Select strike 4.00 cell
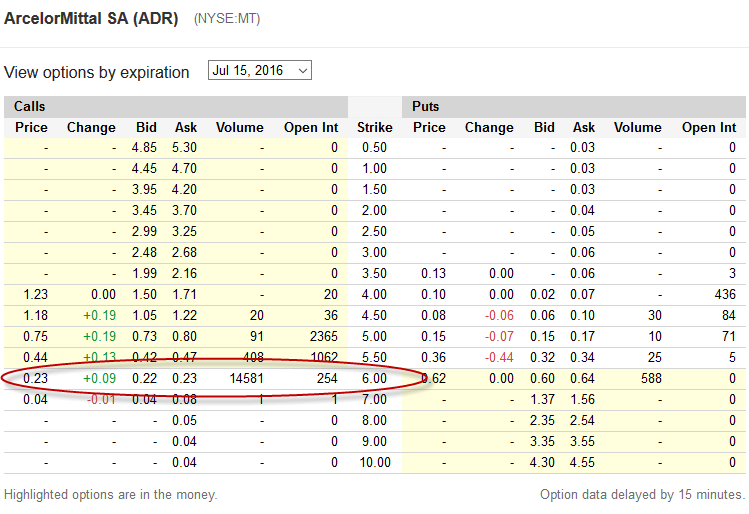The image size is (749, 514). tap(374, 295)
